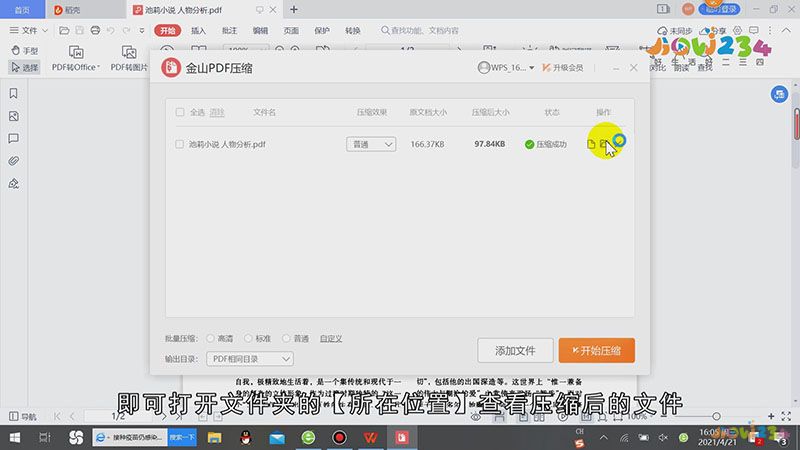Collapse the ribbon with top-right chevron
800x450 pixels.
click(786, 31)
